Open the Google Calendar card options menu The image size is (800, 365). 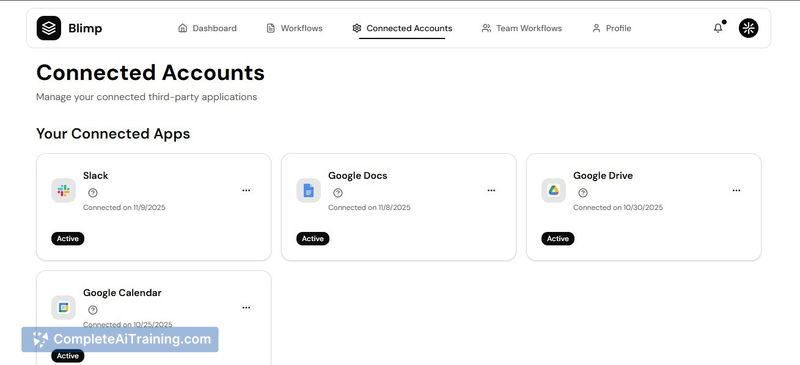click(246, 307)
